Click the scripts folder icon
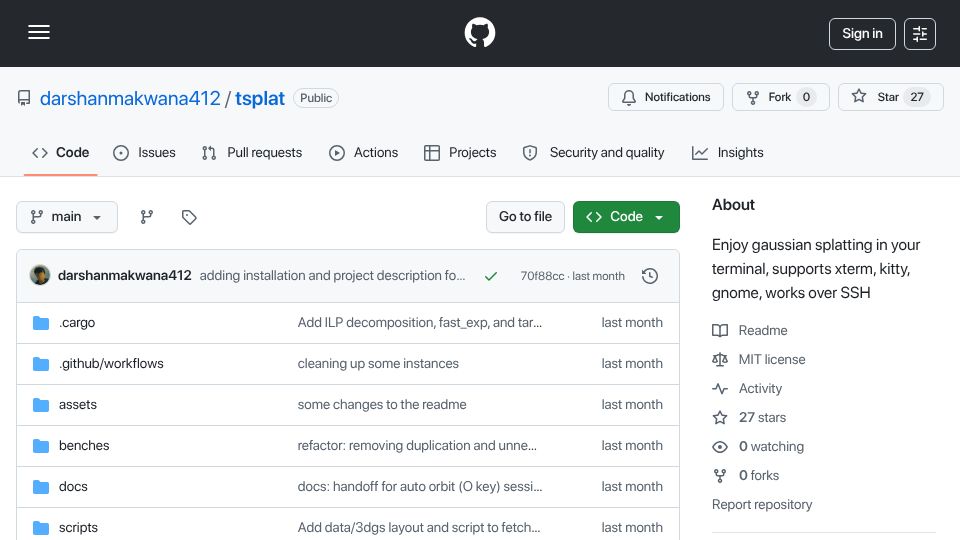The height and width of the screenshot is (540, 960). coord(41,528)
